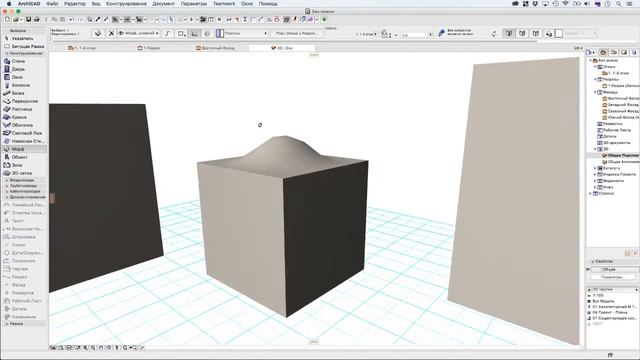
Task: Select the Колонна (Column) tool
Action: pyautogui.click(x=24, y=85)
